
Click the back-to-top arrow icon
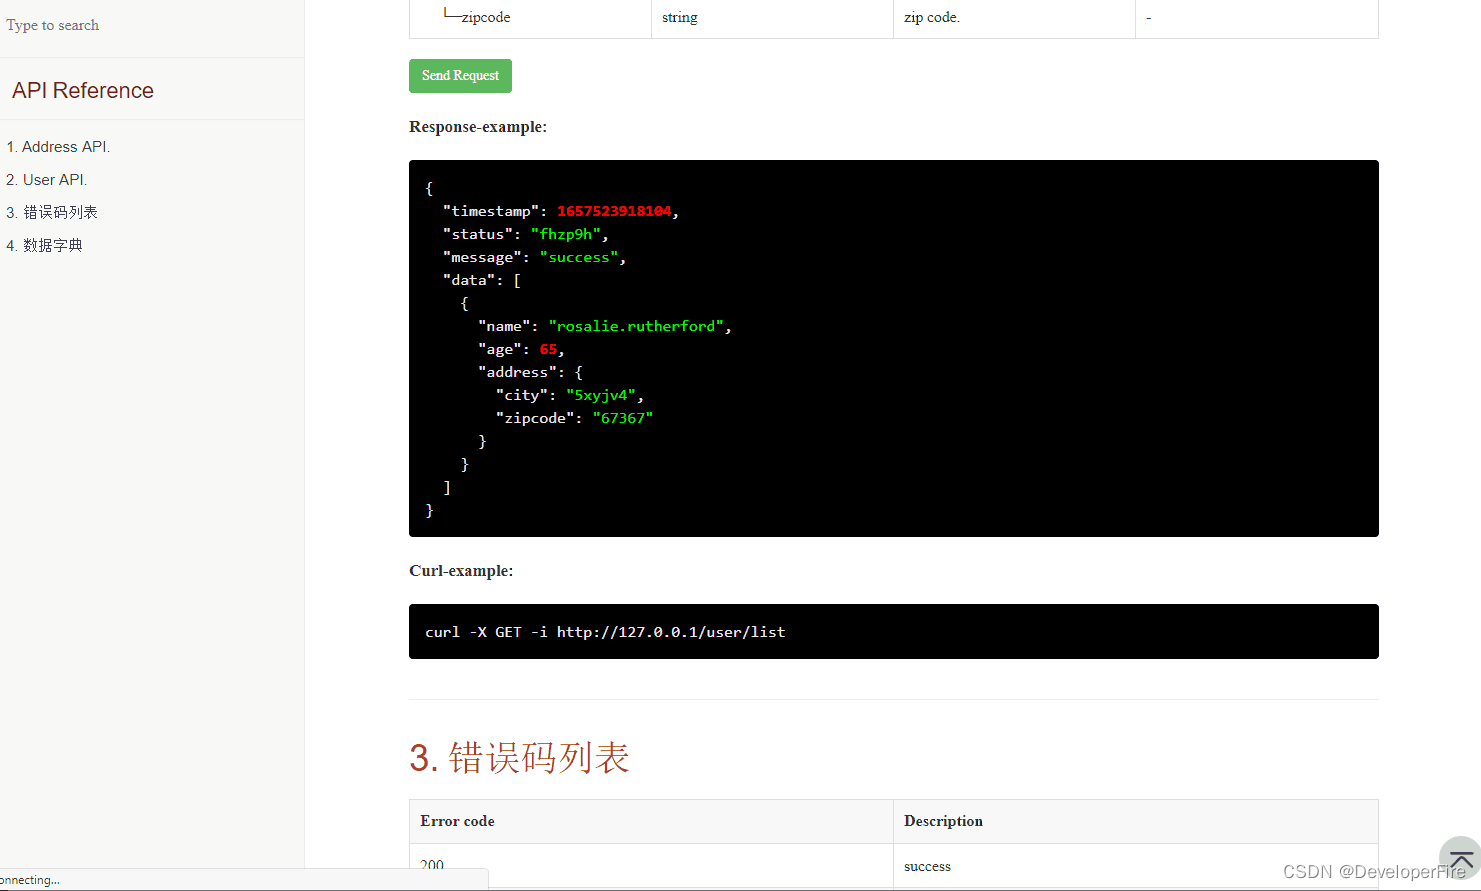(1460, 859)
